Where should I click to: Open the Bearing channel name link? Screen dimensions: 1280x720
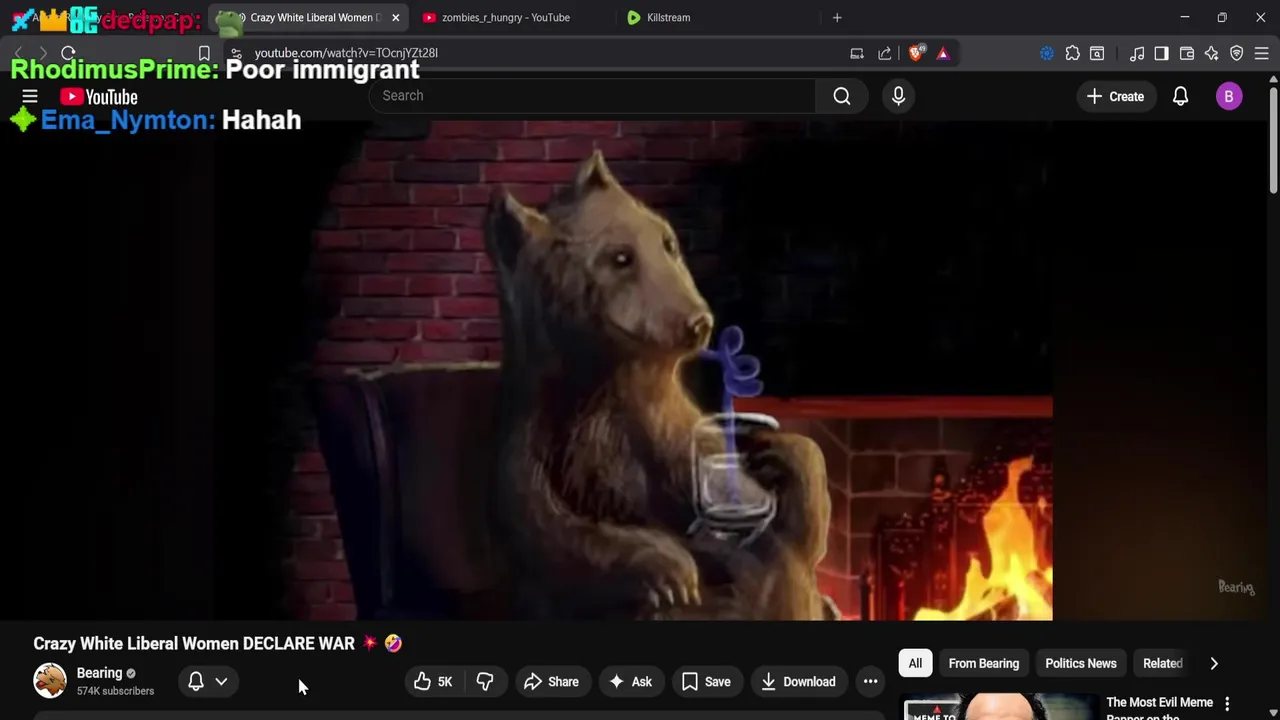(99, 673)
